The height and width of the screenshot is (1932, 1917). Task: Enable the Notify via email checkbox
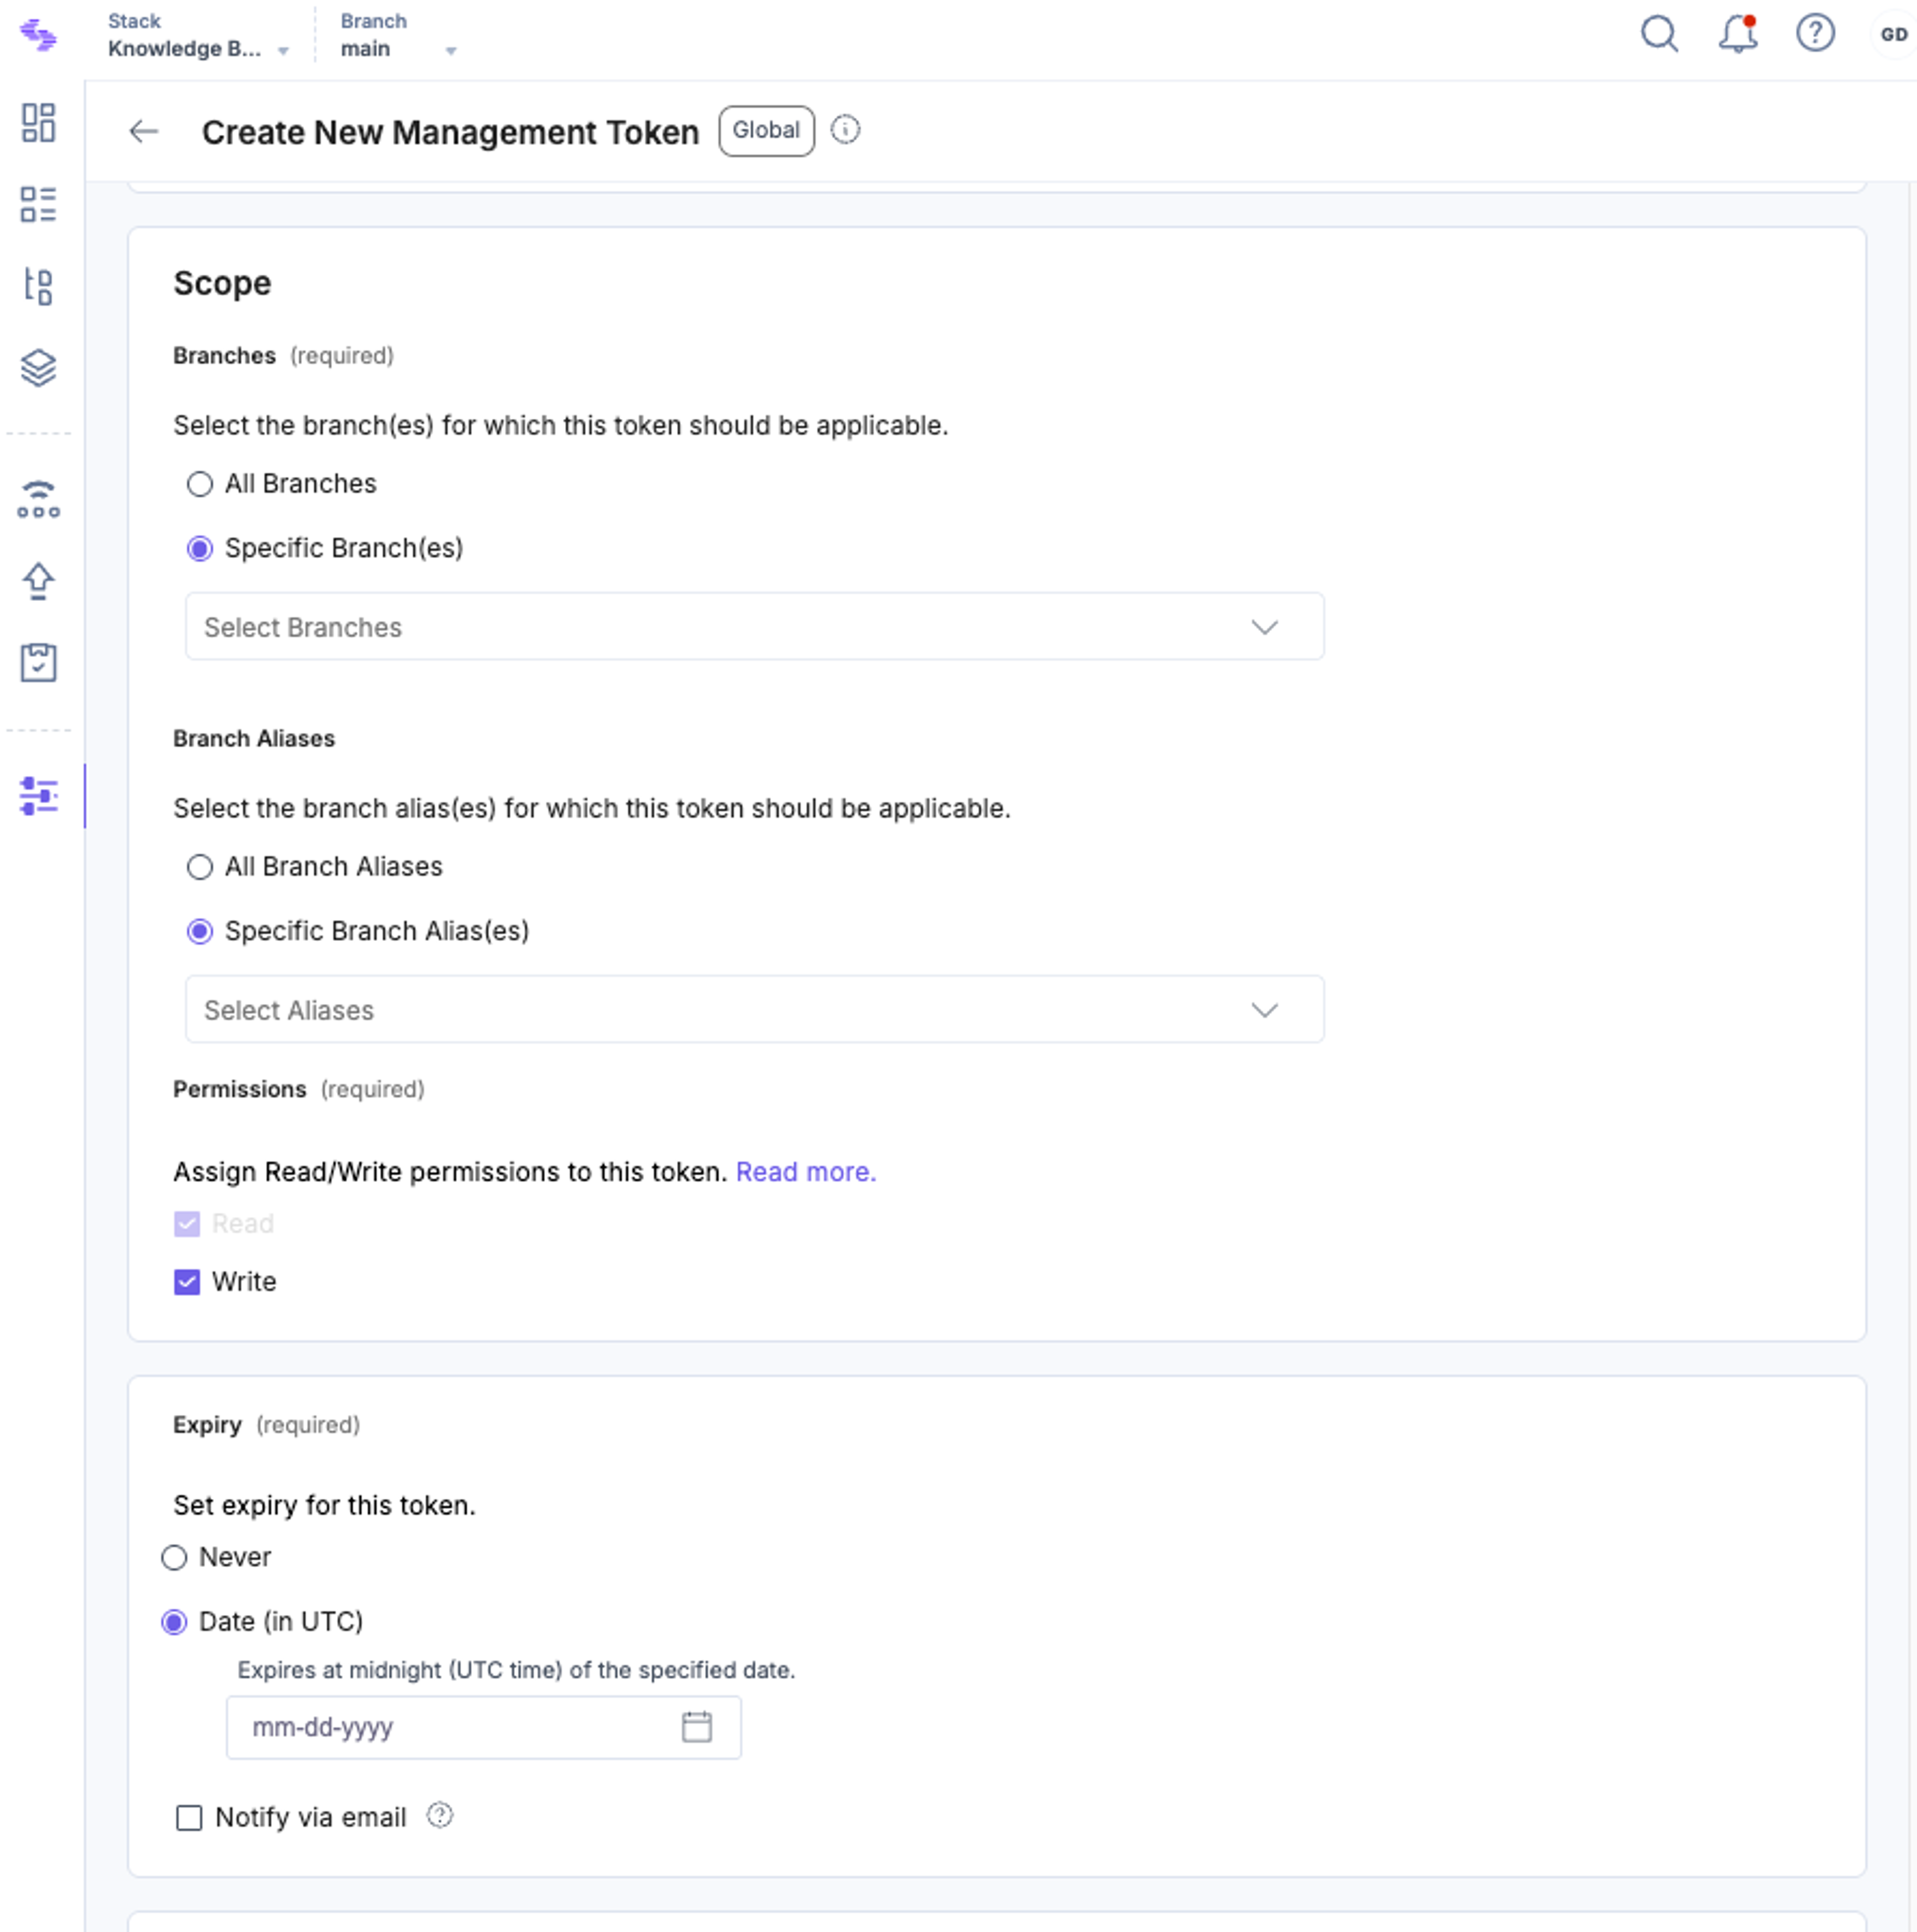(x=189, y=1817)
